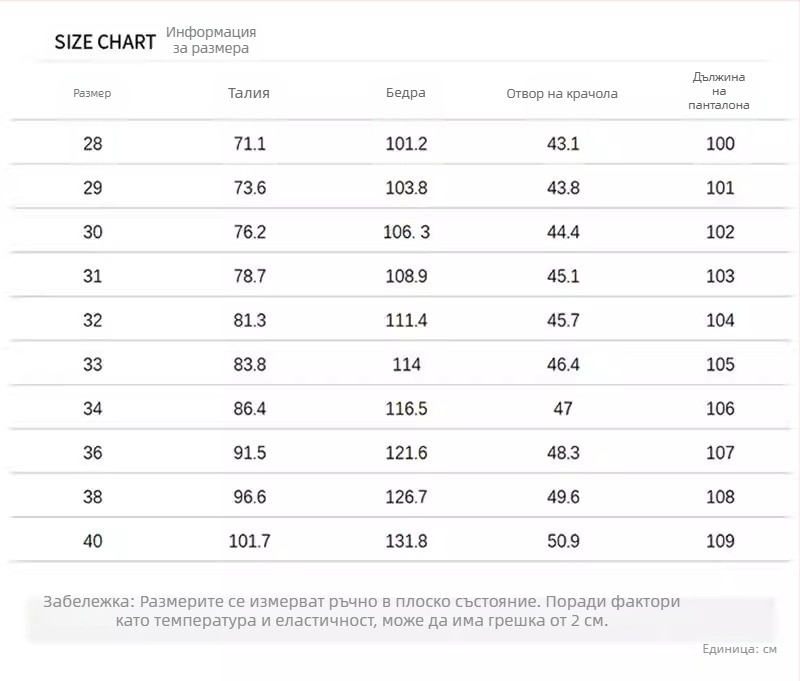Select pant length value 109

[720, 541]
